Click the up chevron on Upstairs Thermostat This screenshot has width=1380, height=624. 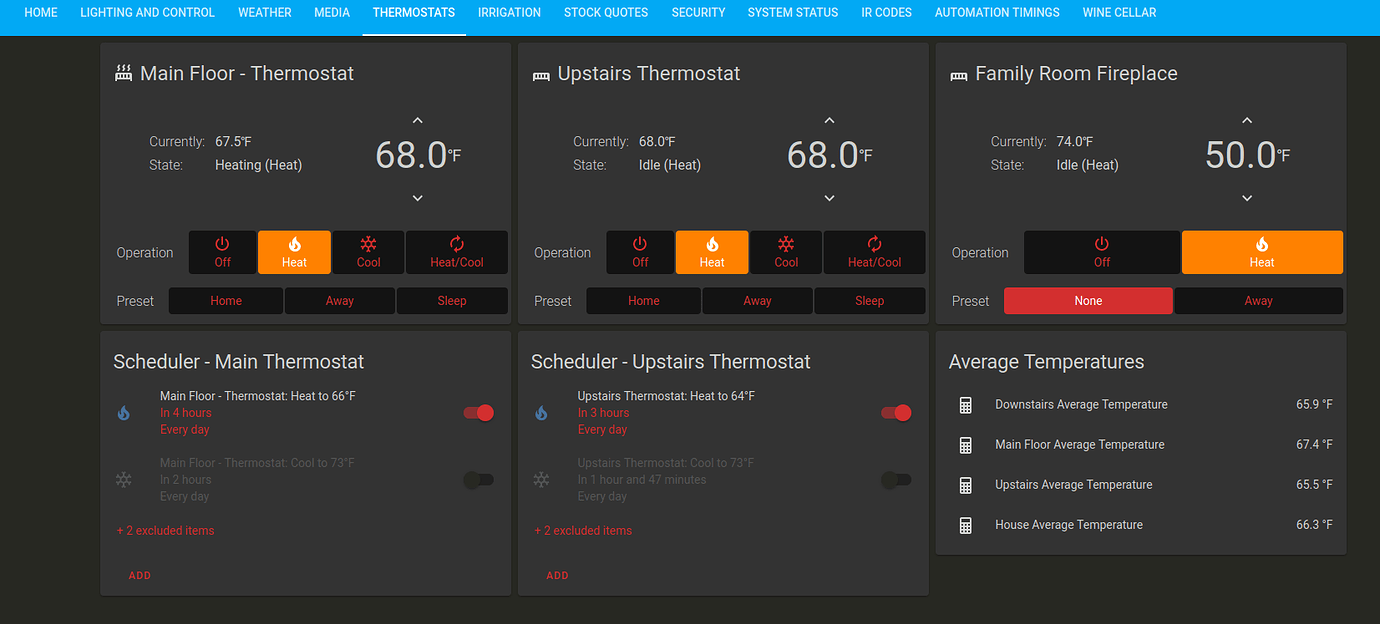tap(829, 120)
